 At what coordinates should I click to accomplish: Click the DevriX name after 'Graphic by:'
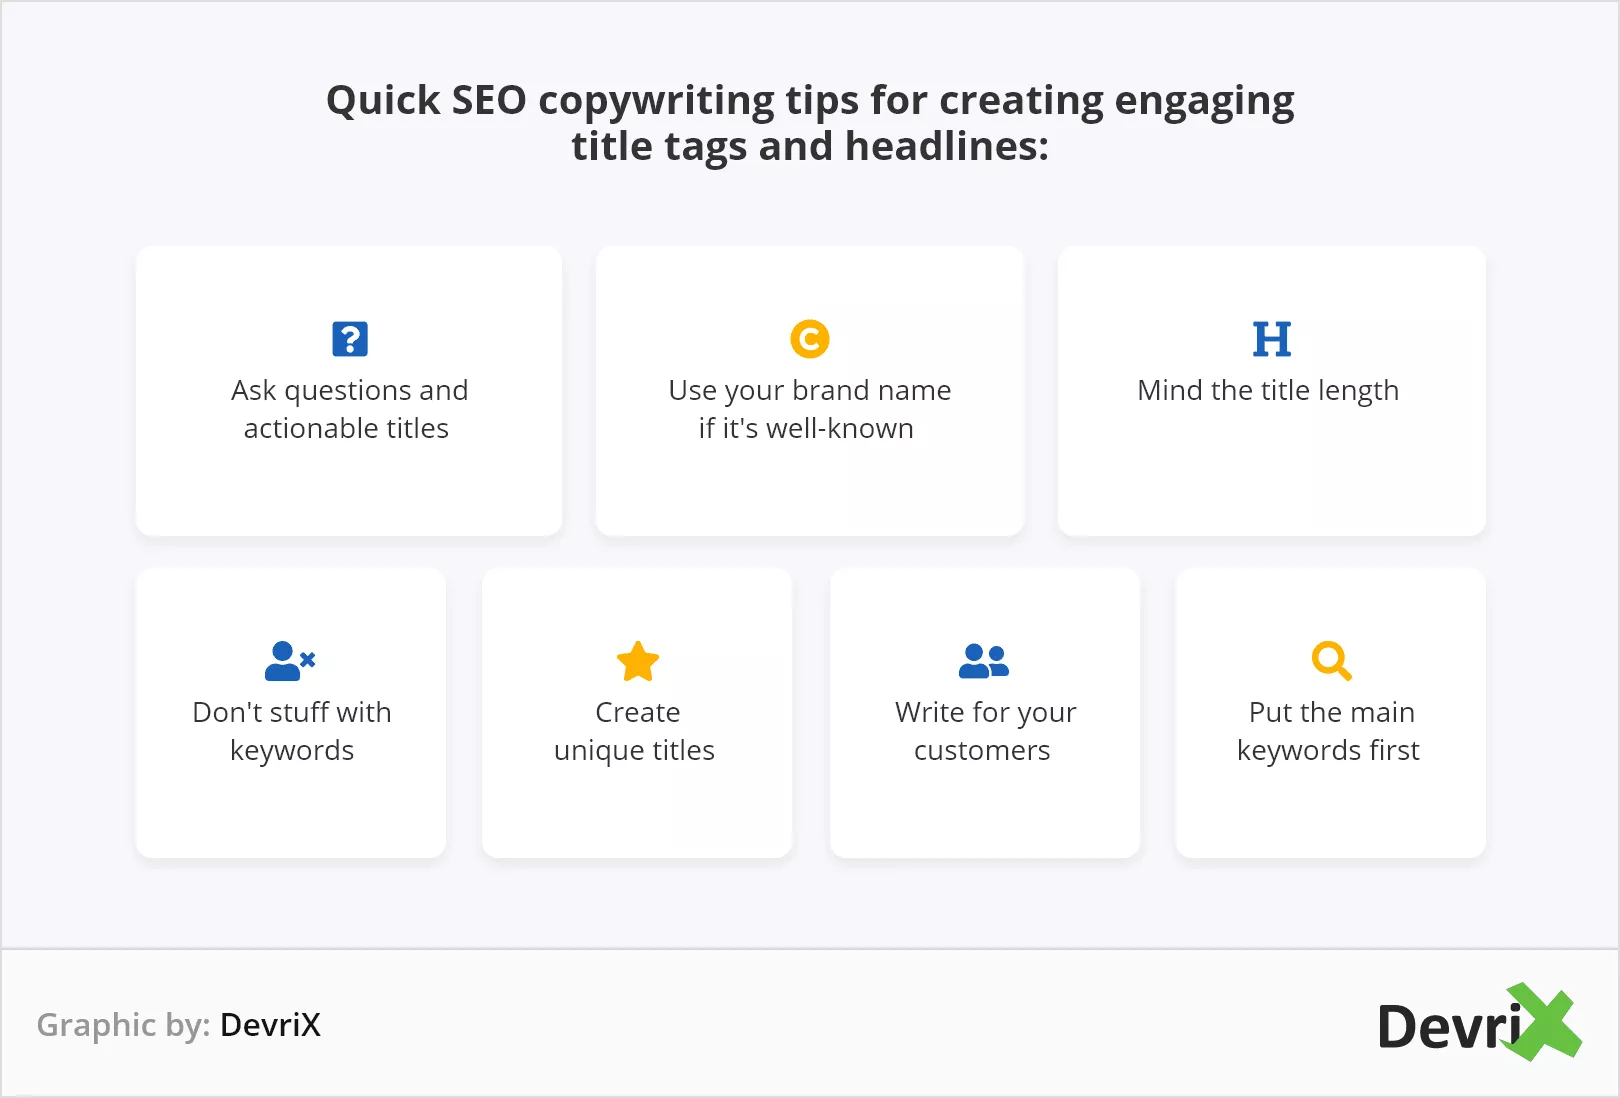(270, 1025)
